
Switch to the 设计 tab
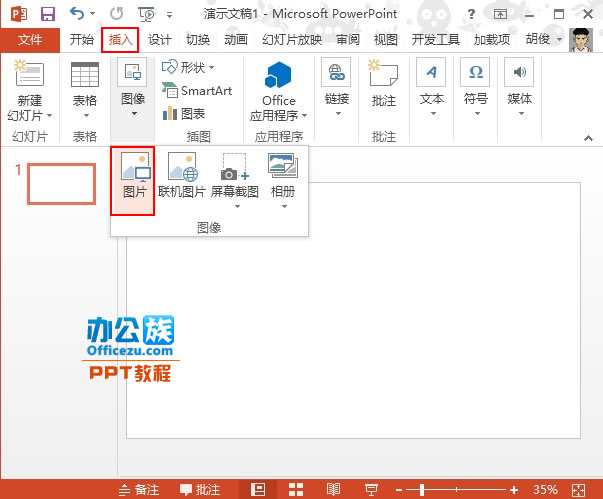point(159,39)
